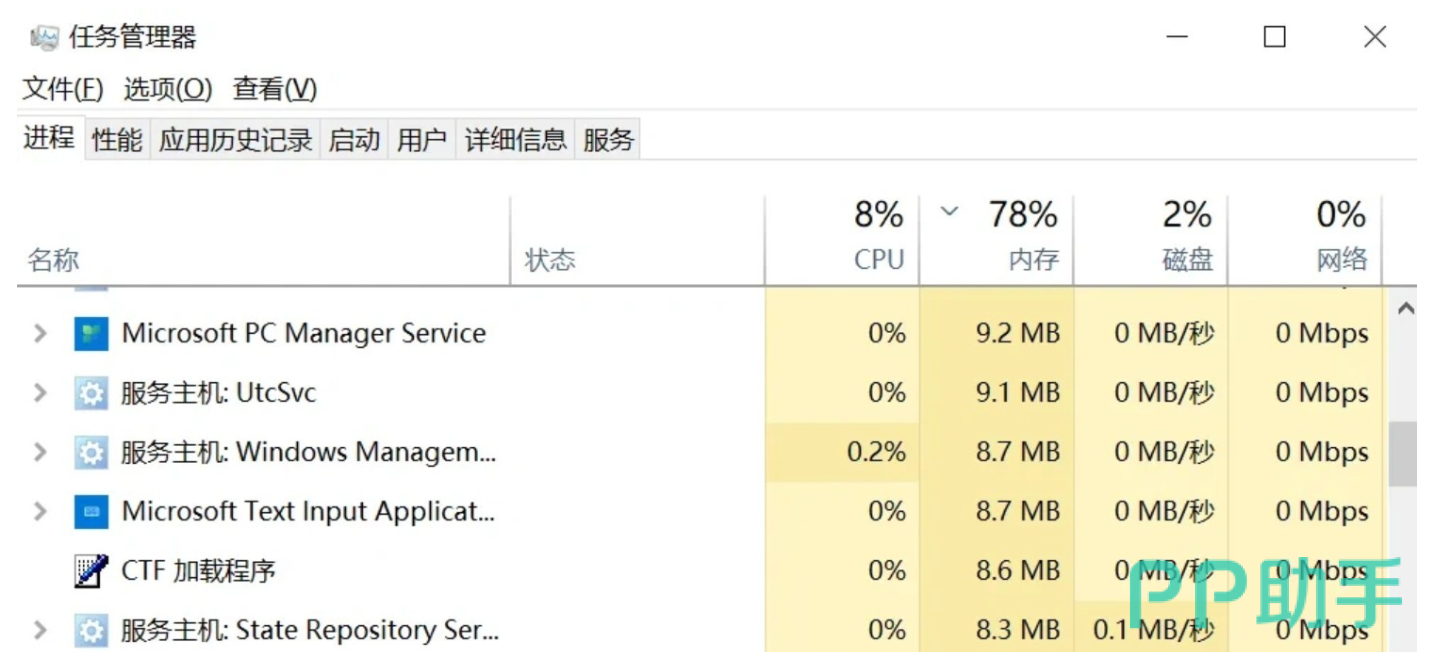Expand Microsoft PC Manager Service process
The width and height of the screenshot is (1440, 652).
click(x=40, y=334)
